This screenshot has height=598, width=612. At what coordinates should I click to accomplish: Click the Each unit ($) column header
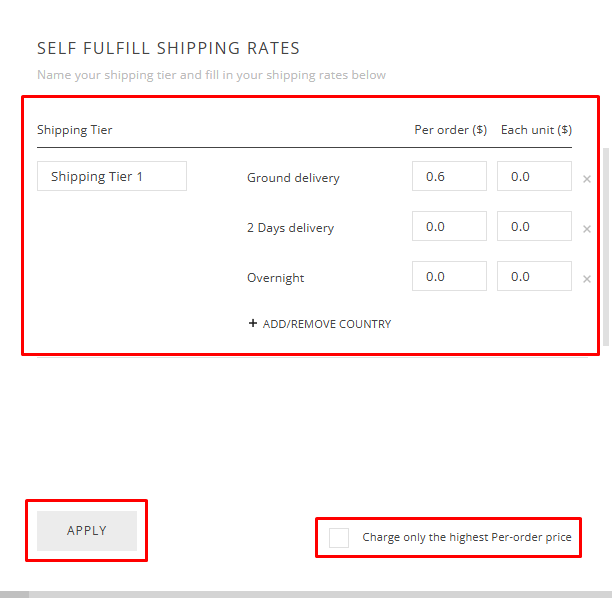click(536, 130)
